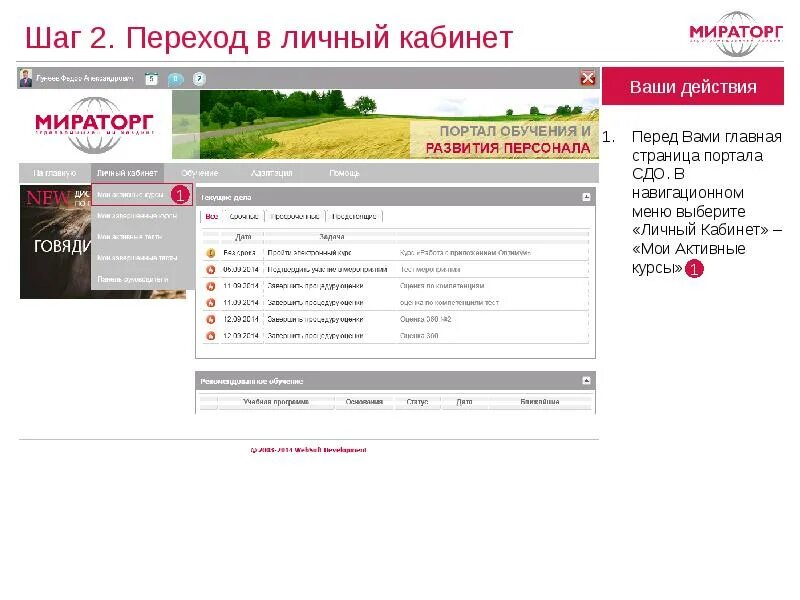Open the Помощь menu

click(x=344, y=173)
